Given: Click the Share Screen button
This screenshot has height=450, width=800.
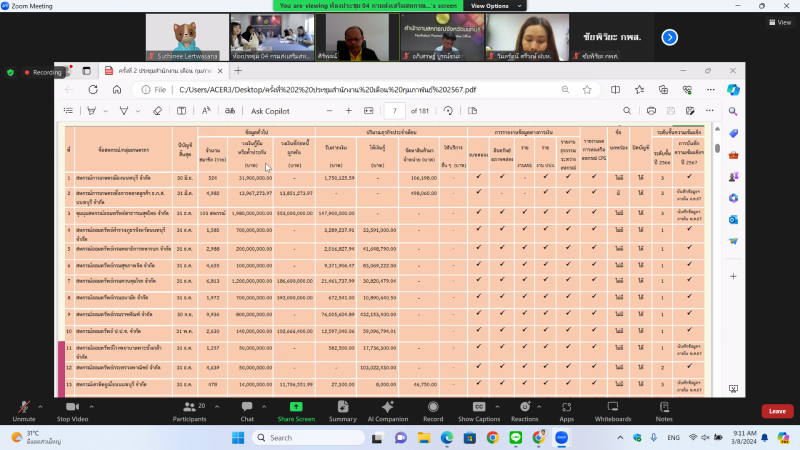Looking at the screenshot, I should (x=296, y=410).
